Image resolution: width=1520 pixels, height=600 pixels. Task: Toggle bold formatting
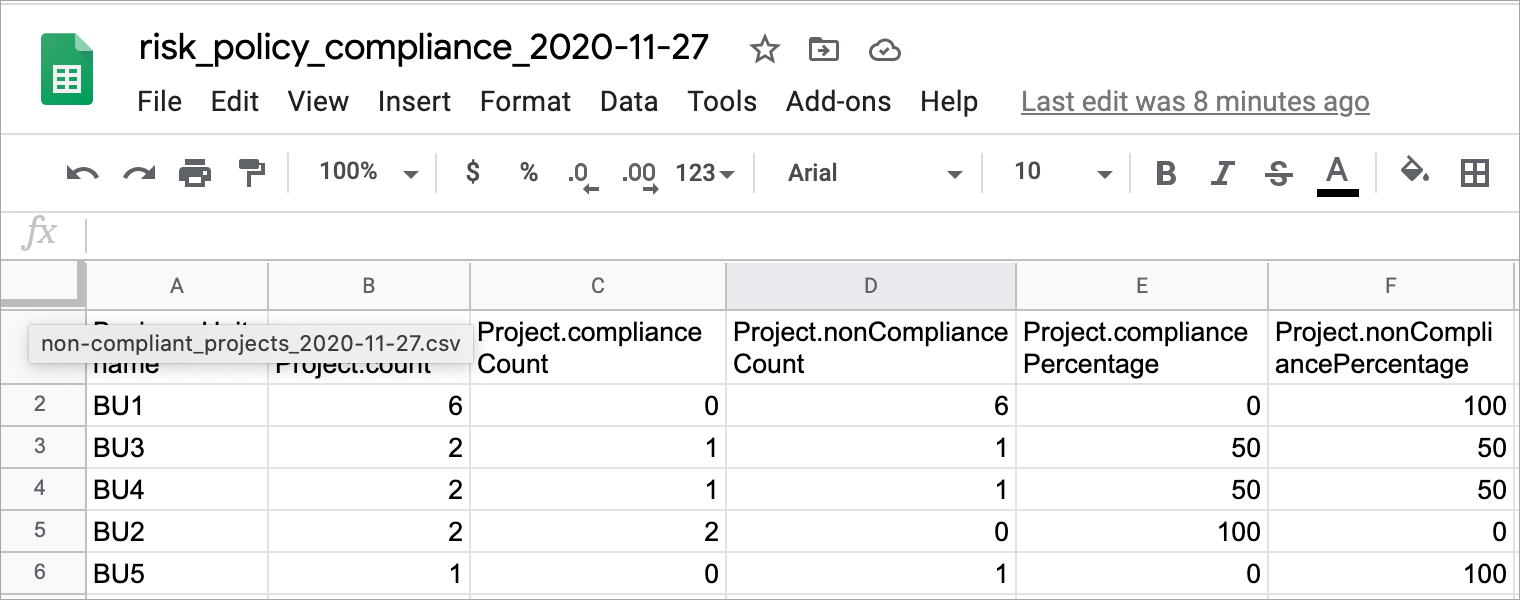tap(1165, 173)
